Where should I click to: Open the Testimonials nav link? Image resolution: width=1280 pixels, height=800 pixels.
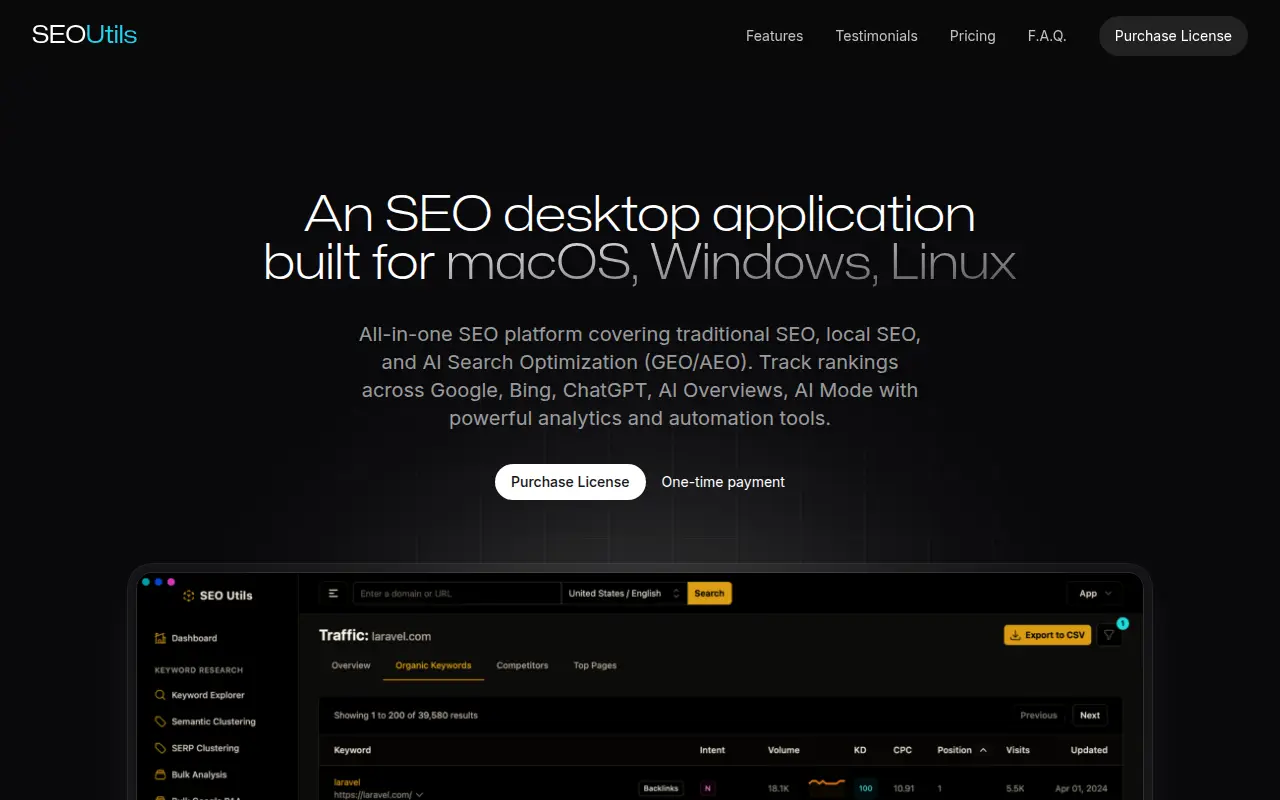tap(876, 36)
